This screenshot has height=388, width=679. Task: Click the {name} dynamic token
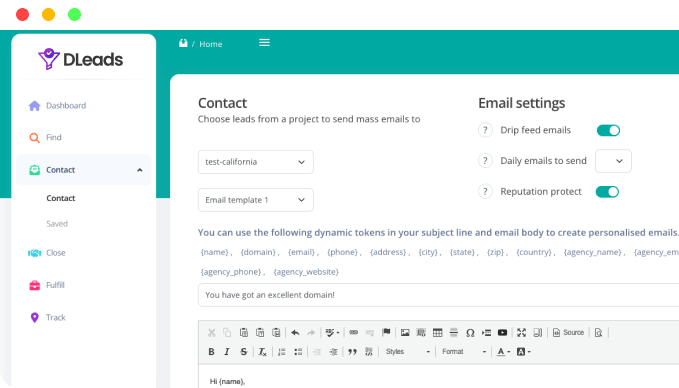pyautogui.click(x=214, y=252)
